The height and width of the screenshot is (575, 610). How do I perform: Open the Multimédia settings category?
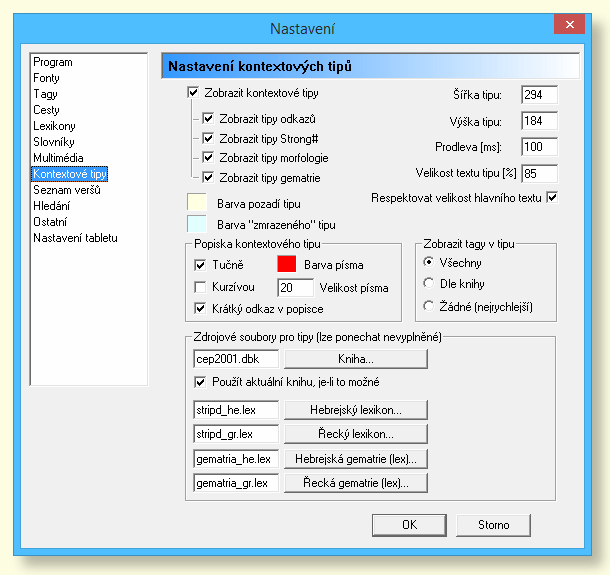[56, 158]
